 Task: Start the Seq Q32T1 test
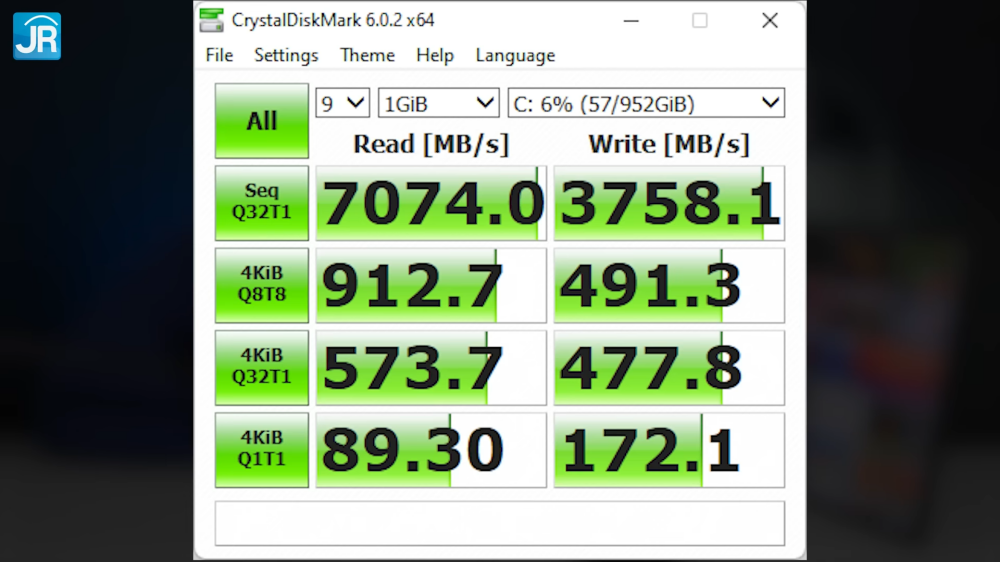pyautogui.click(x=261, y=203)
